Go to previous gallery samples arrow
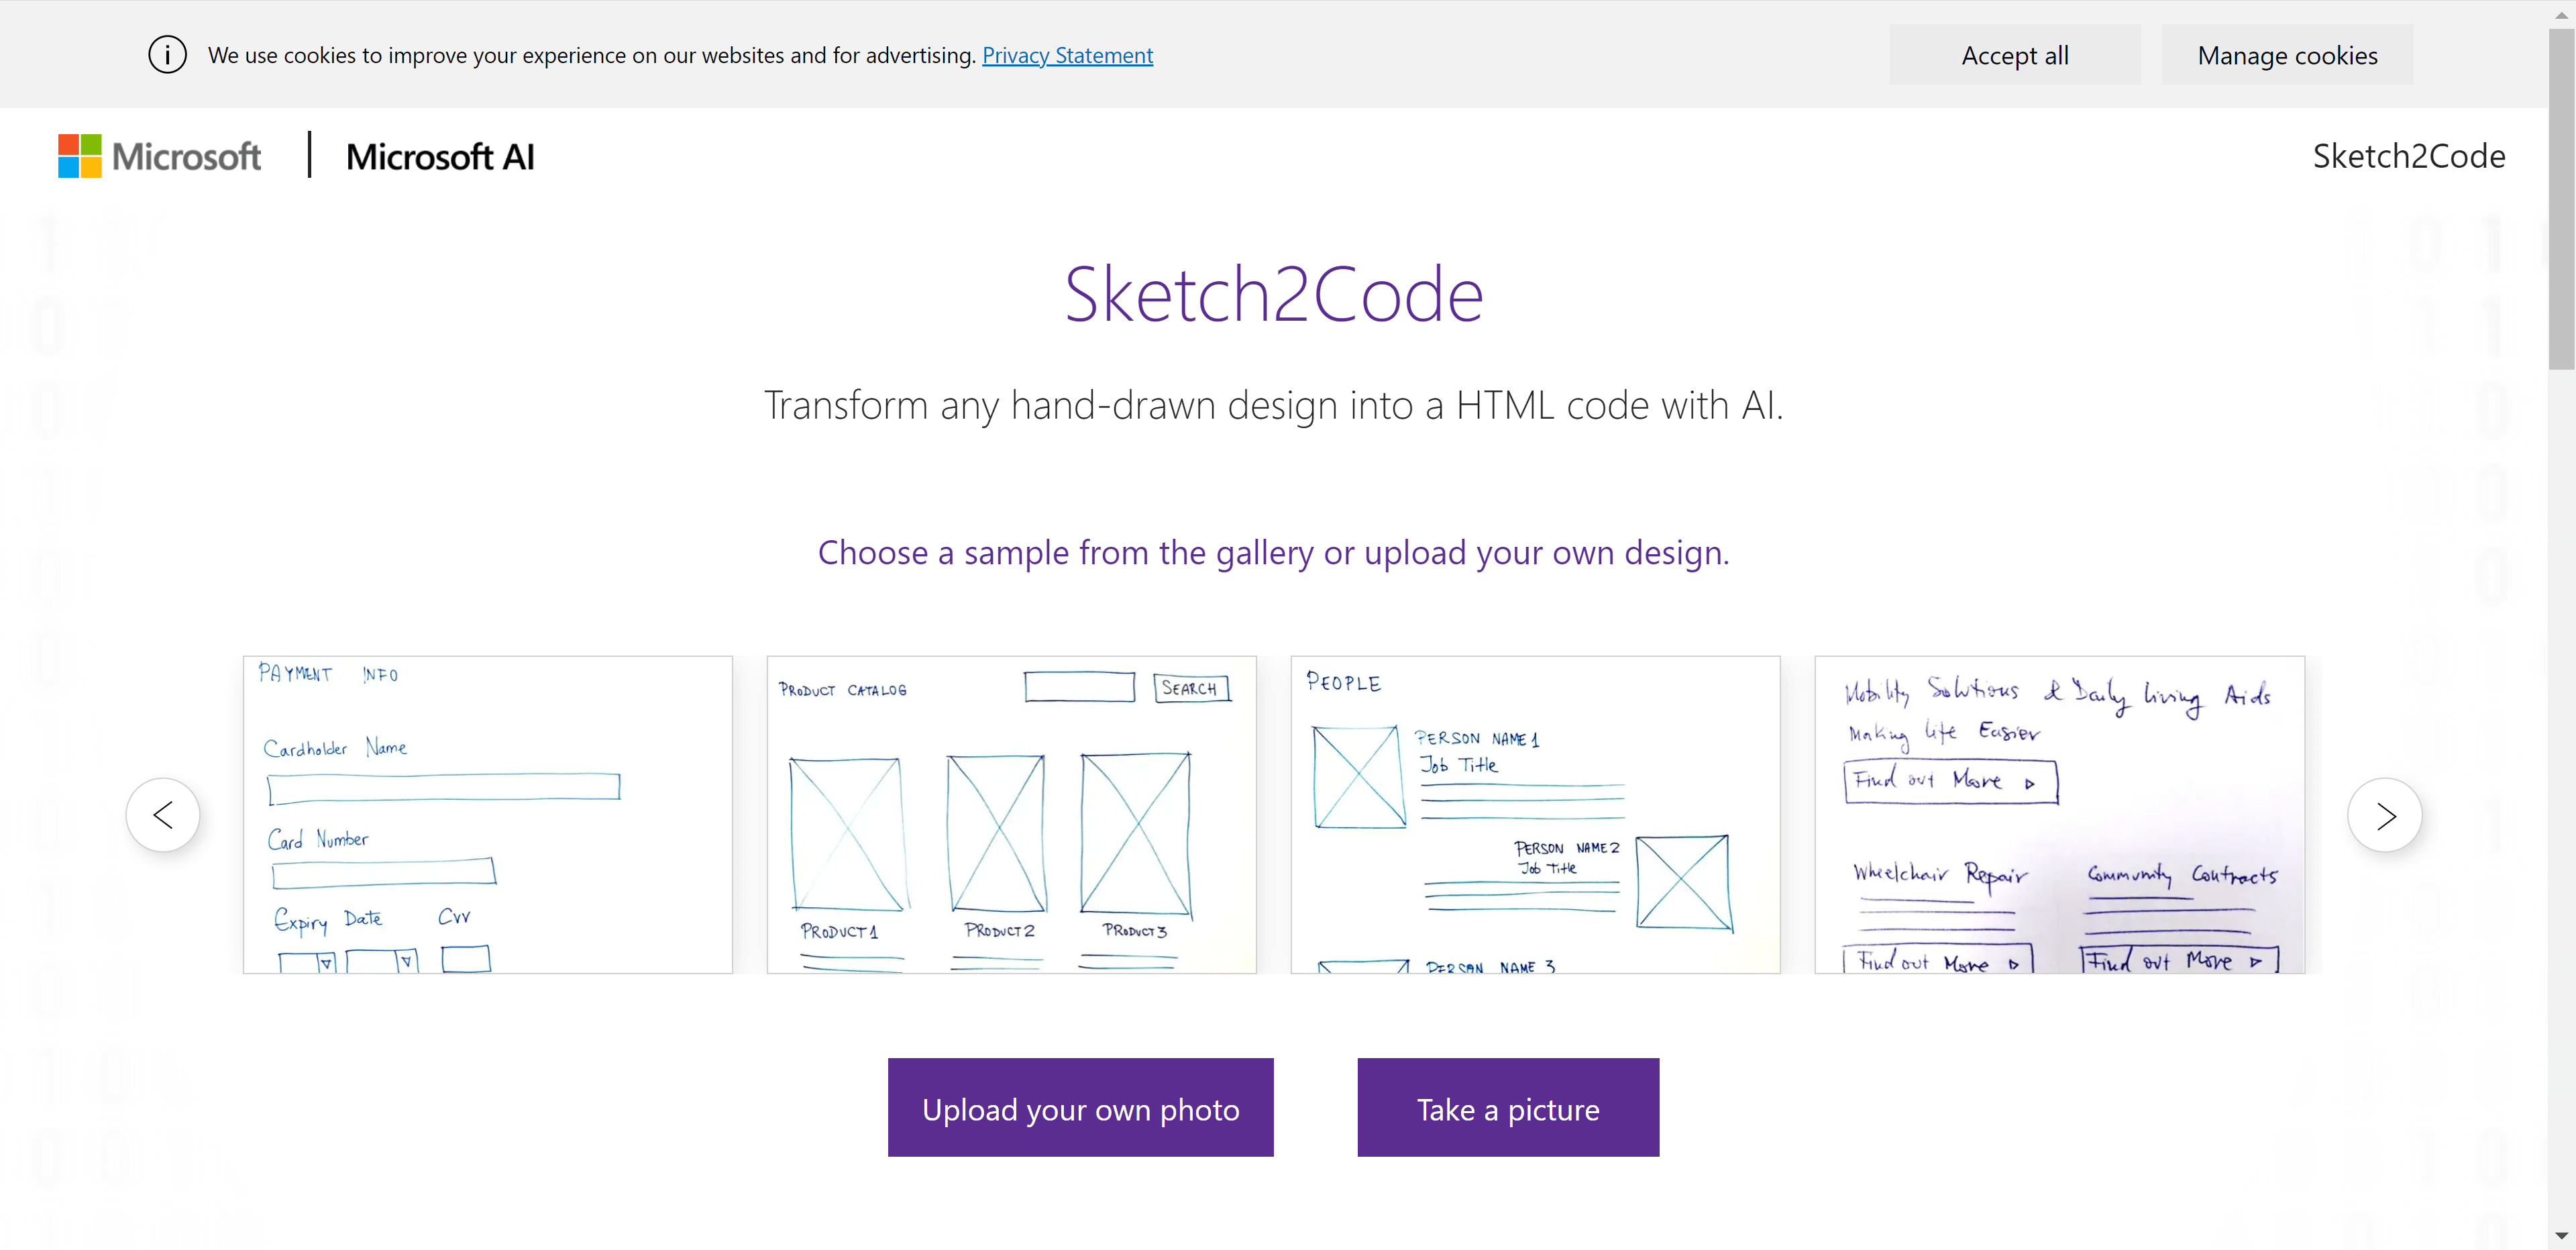Screen dimensions: 2576x1250 pyautogui.click(x=163, y=815)
